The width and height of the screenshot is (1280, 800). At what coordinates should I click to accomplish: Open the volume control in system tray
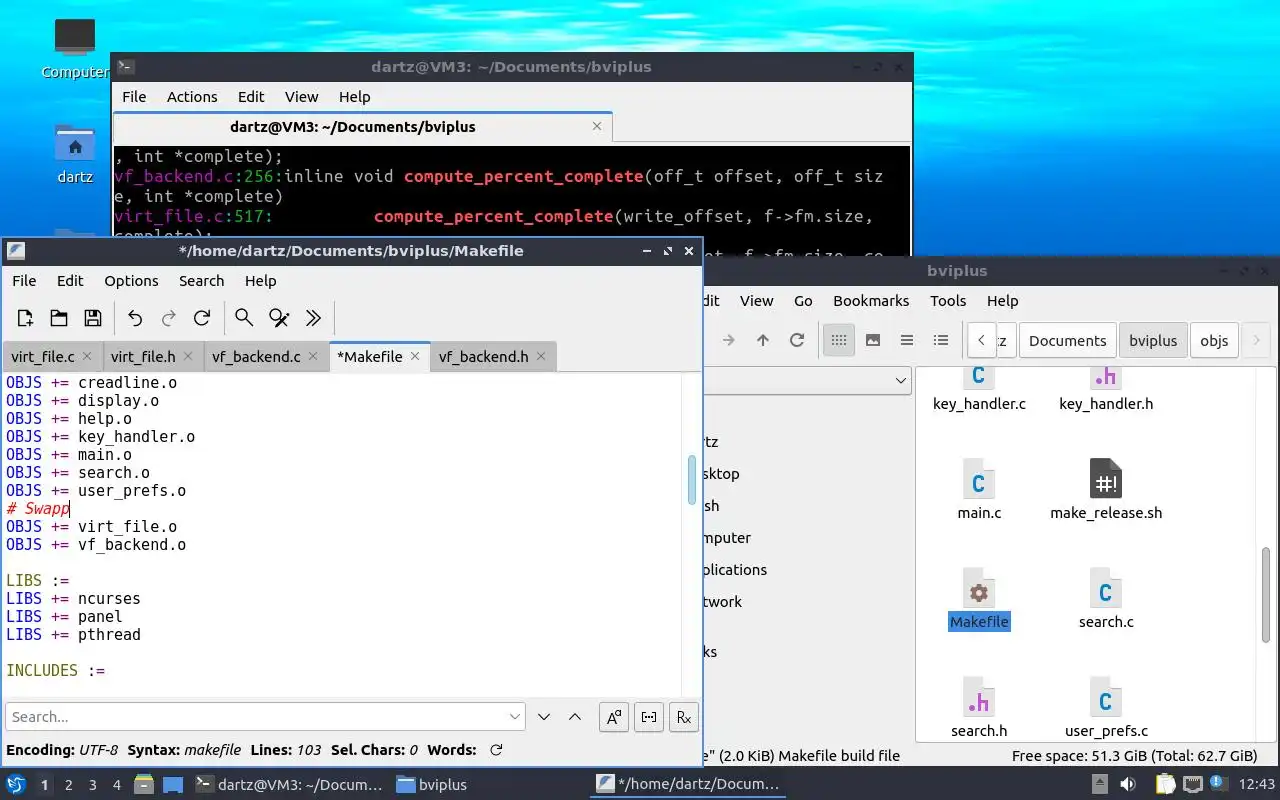pyautogui.click(x=1128, y=785)
